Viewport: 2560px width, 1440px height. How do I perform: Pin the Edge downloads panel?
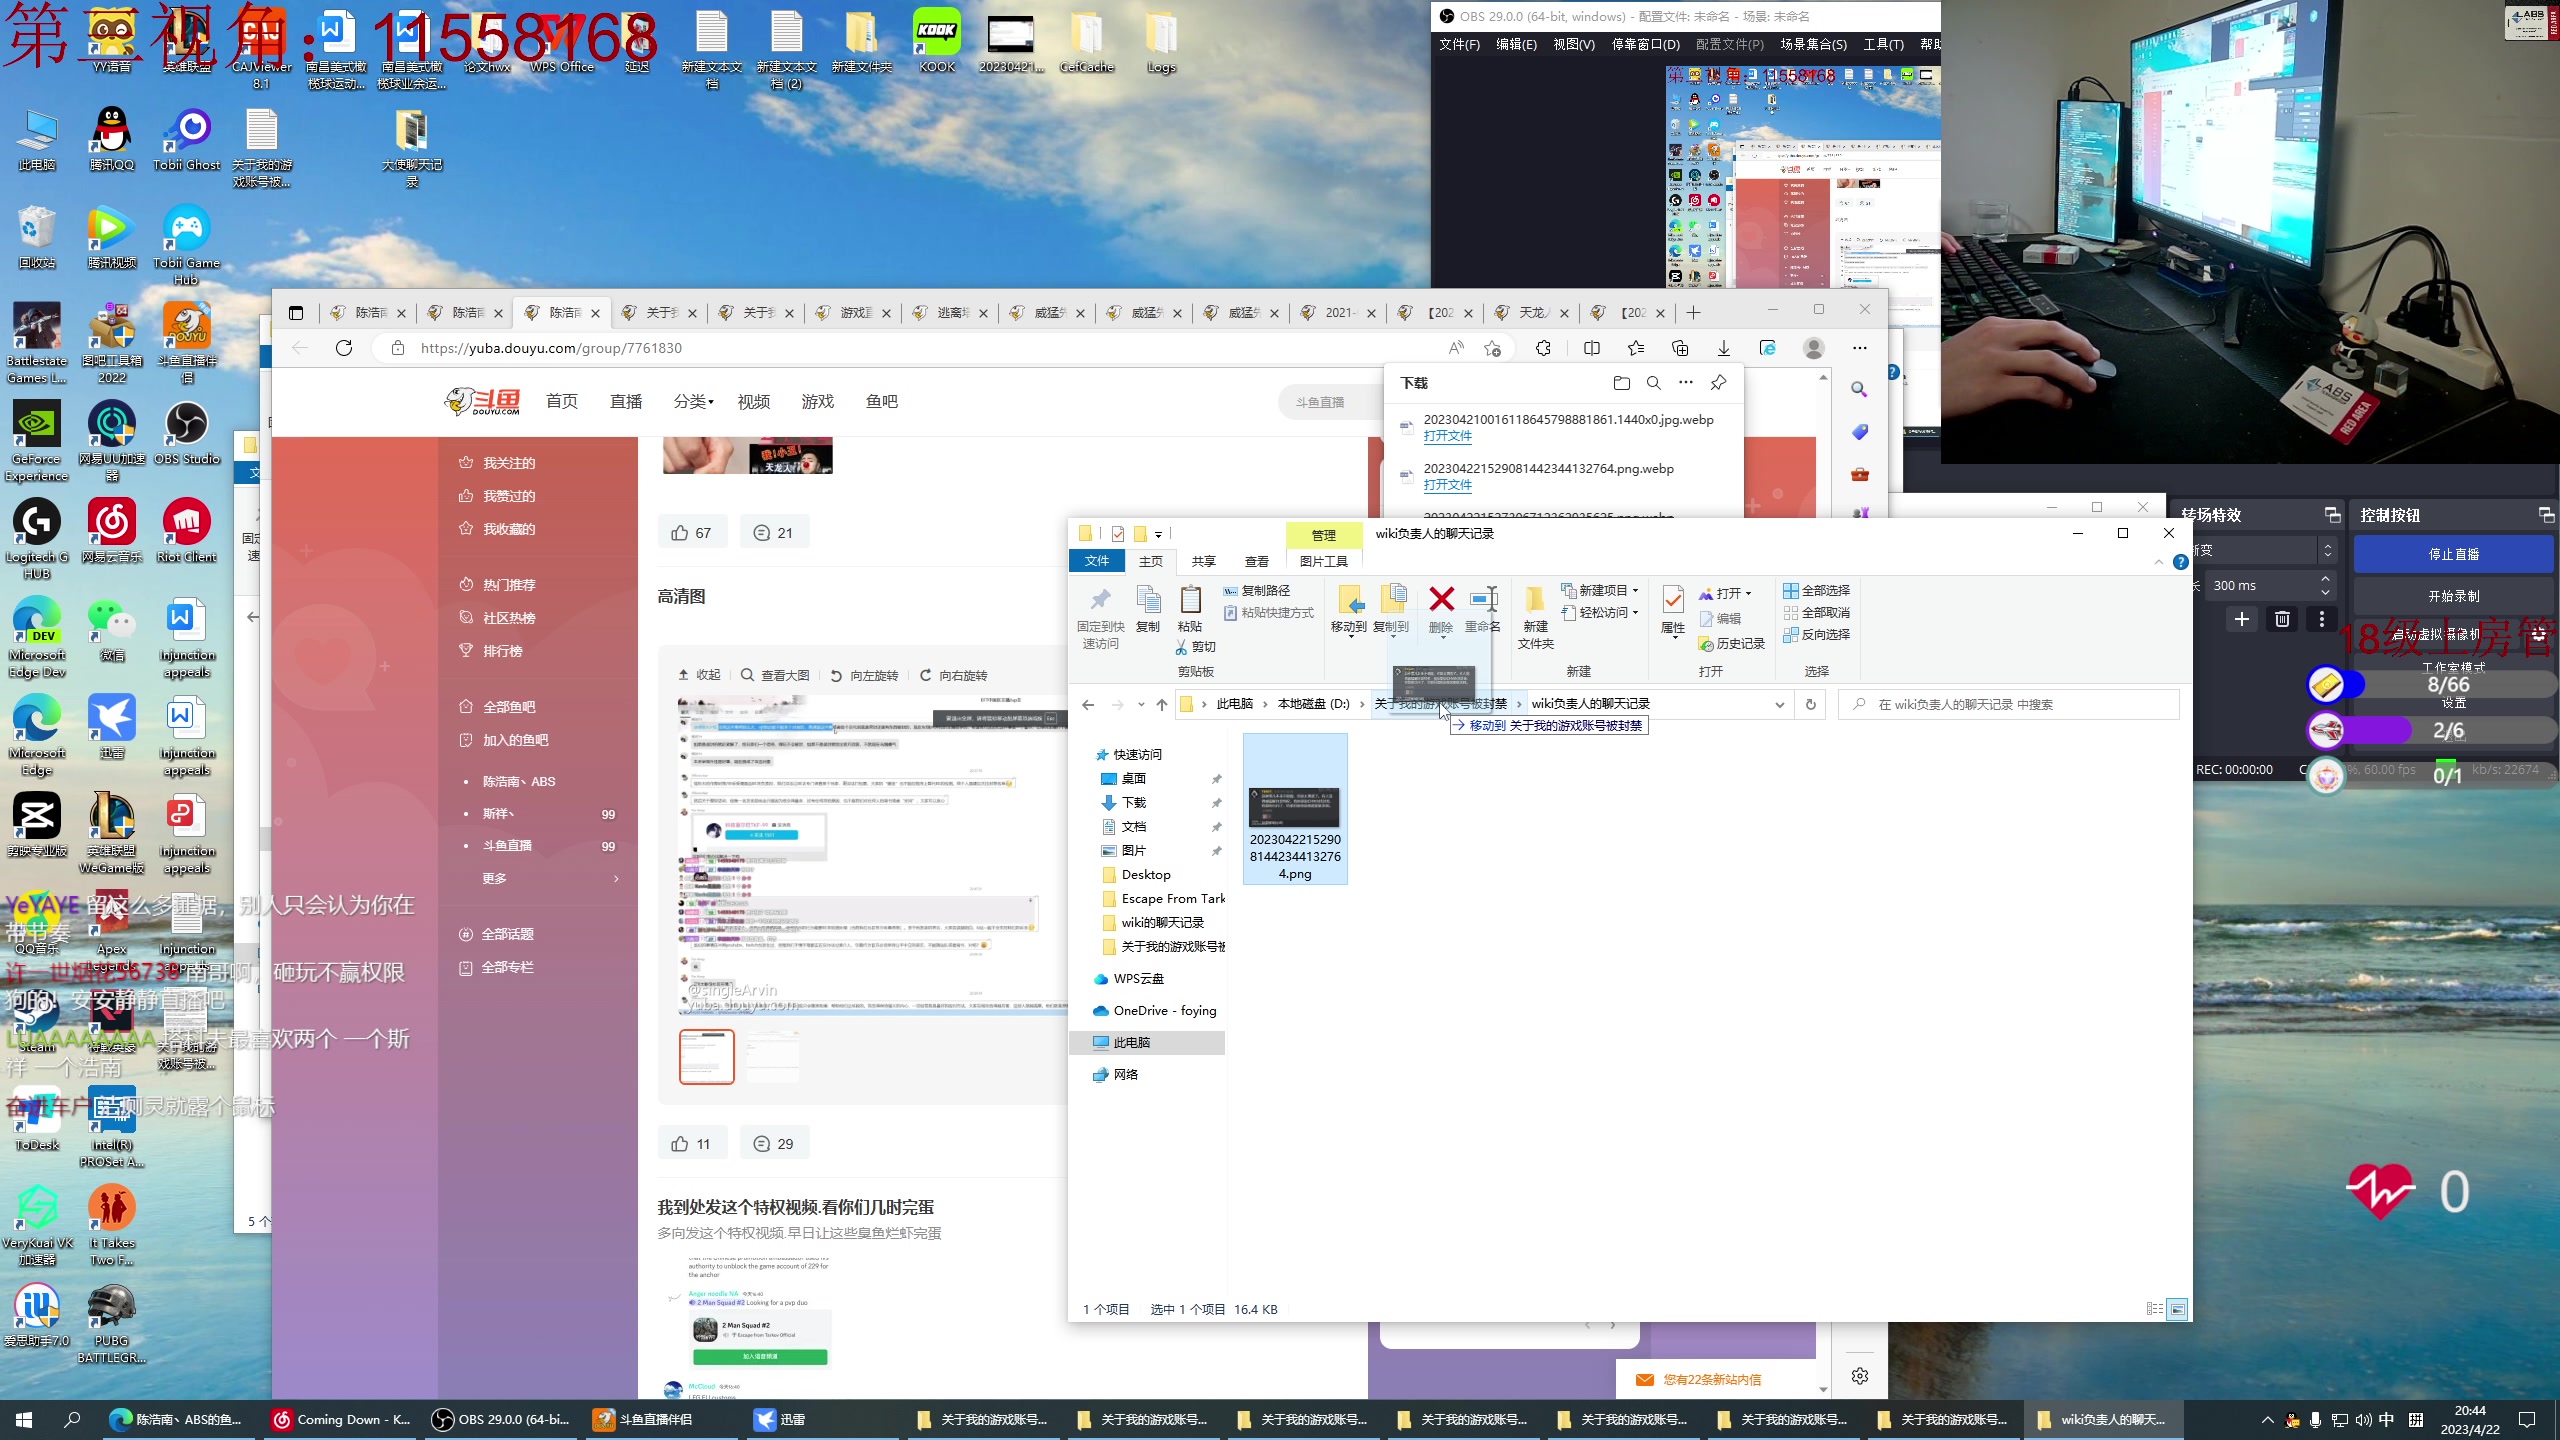pyautogui.click(x=1718, y=383)
